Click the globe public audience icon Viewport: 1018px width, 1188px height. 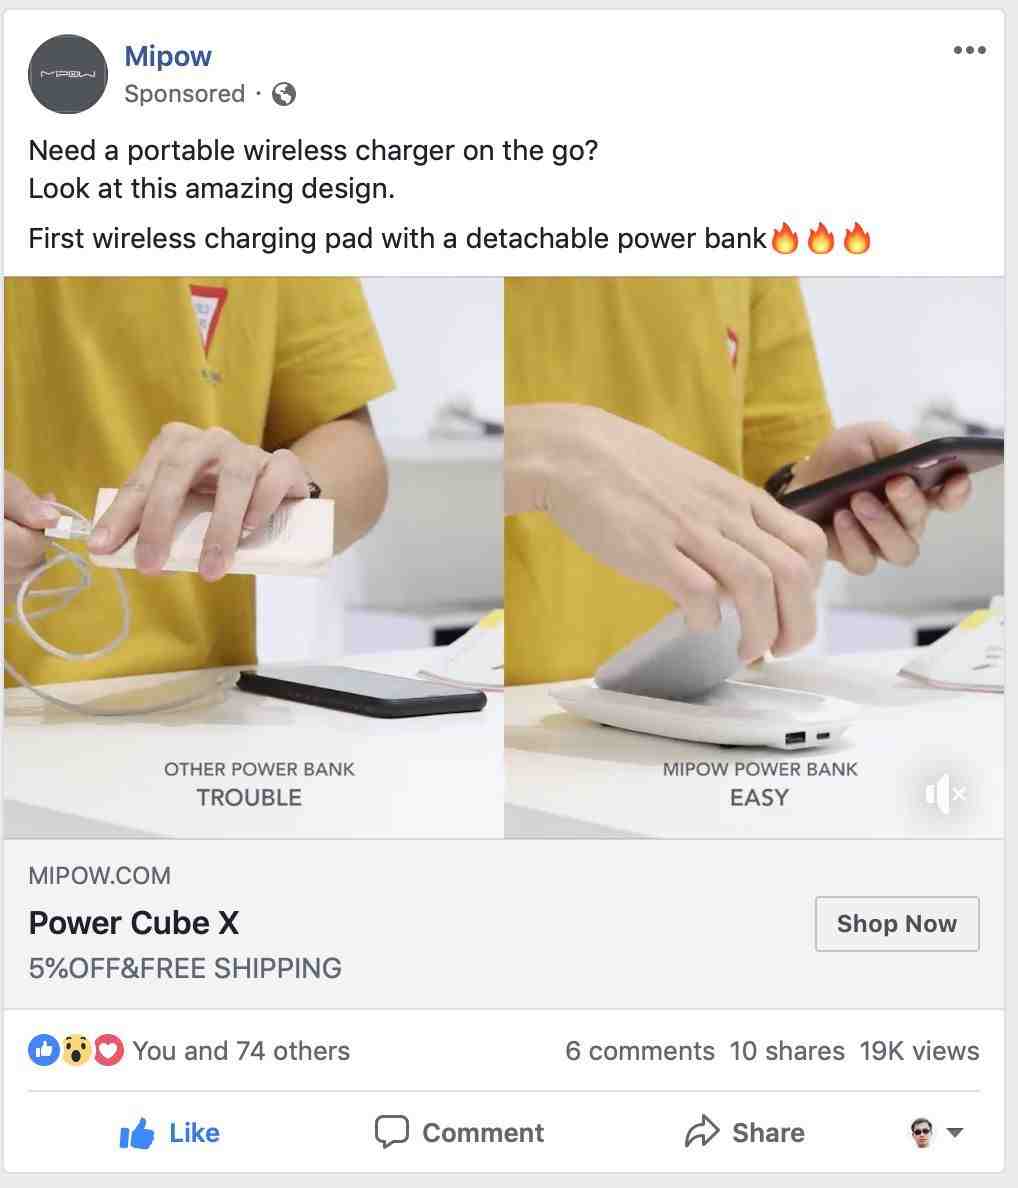click(284, 94)
